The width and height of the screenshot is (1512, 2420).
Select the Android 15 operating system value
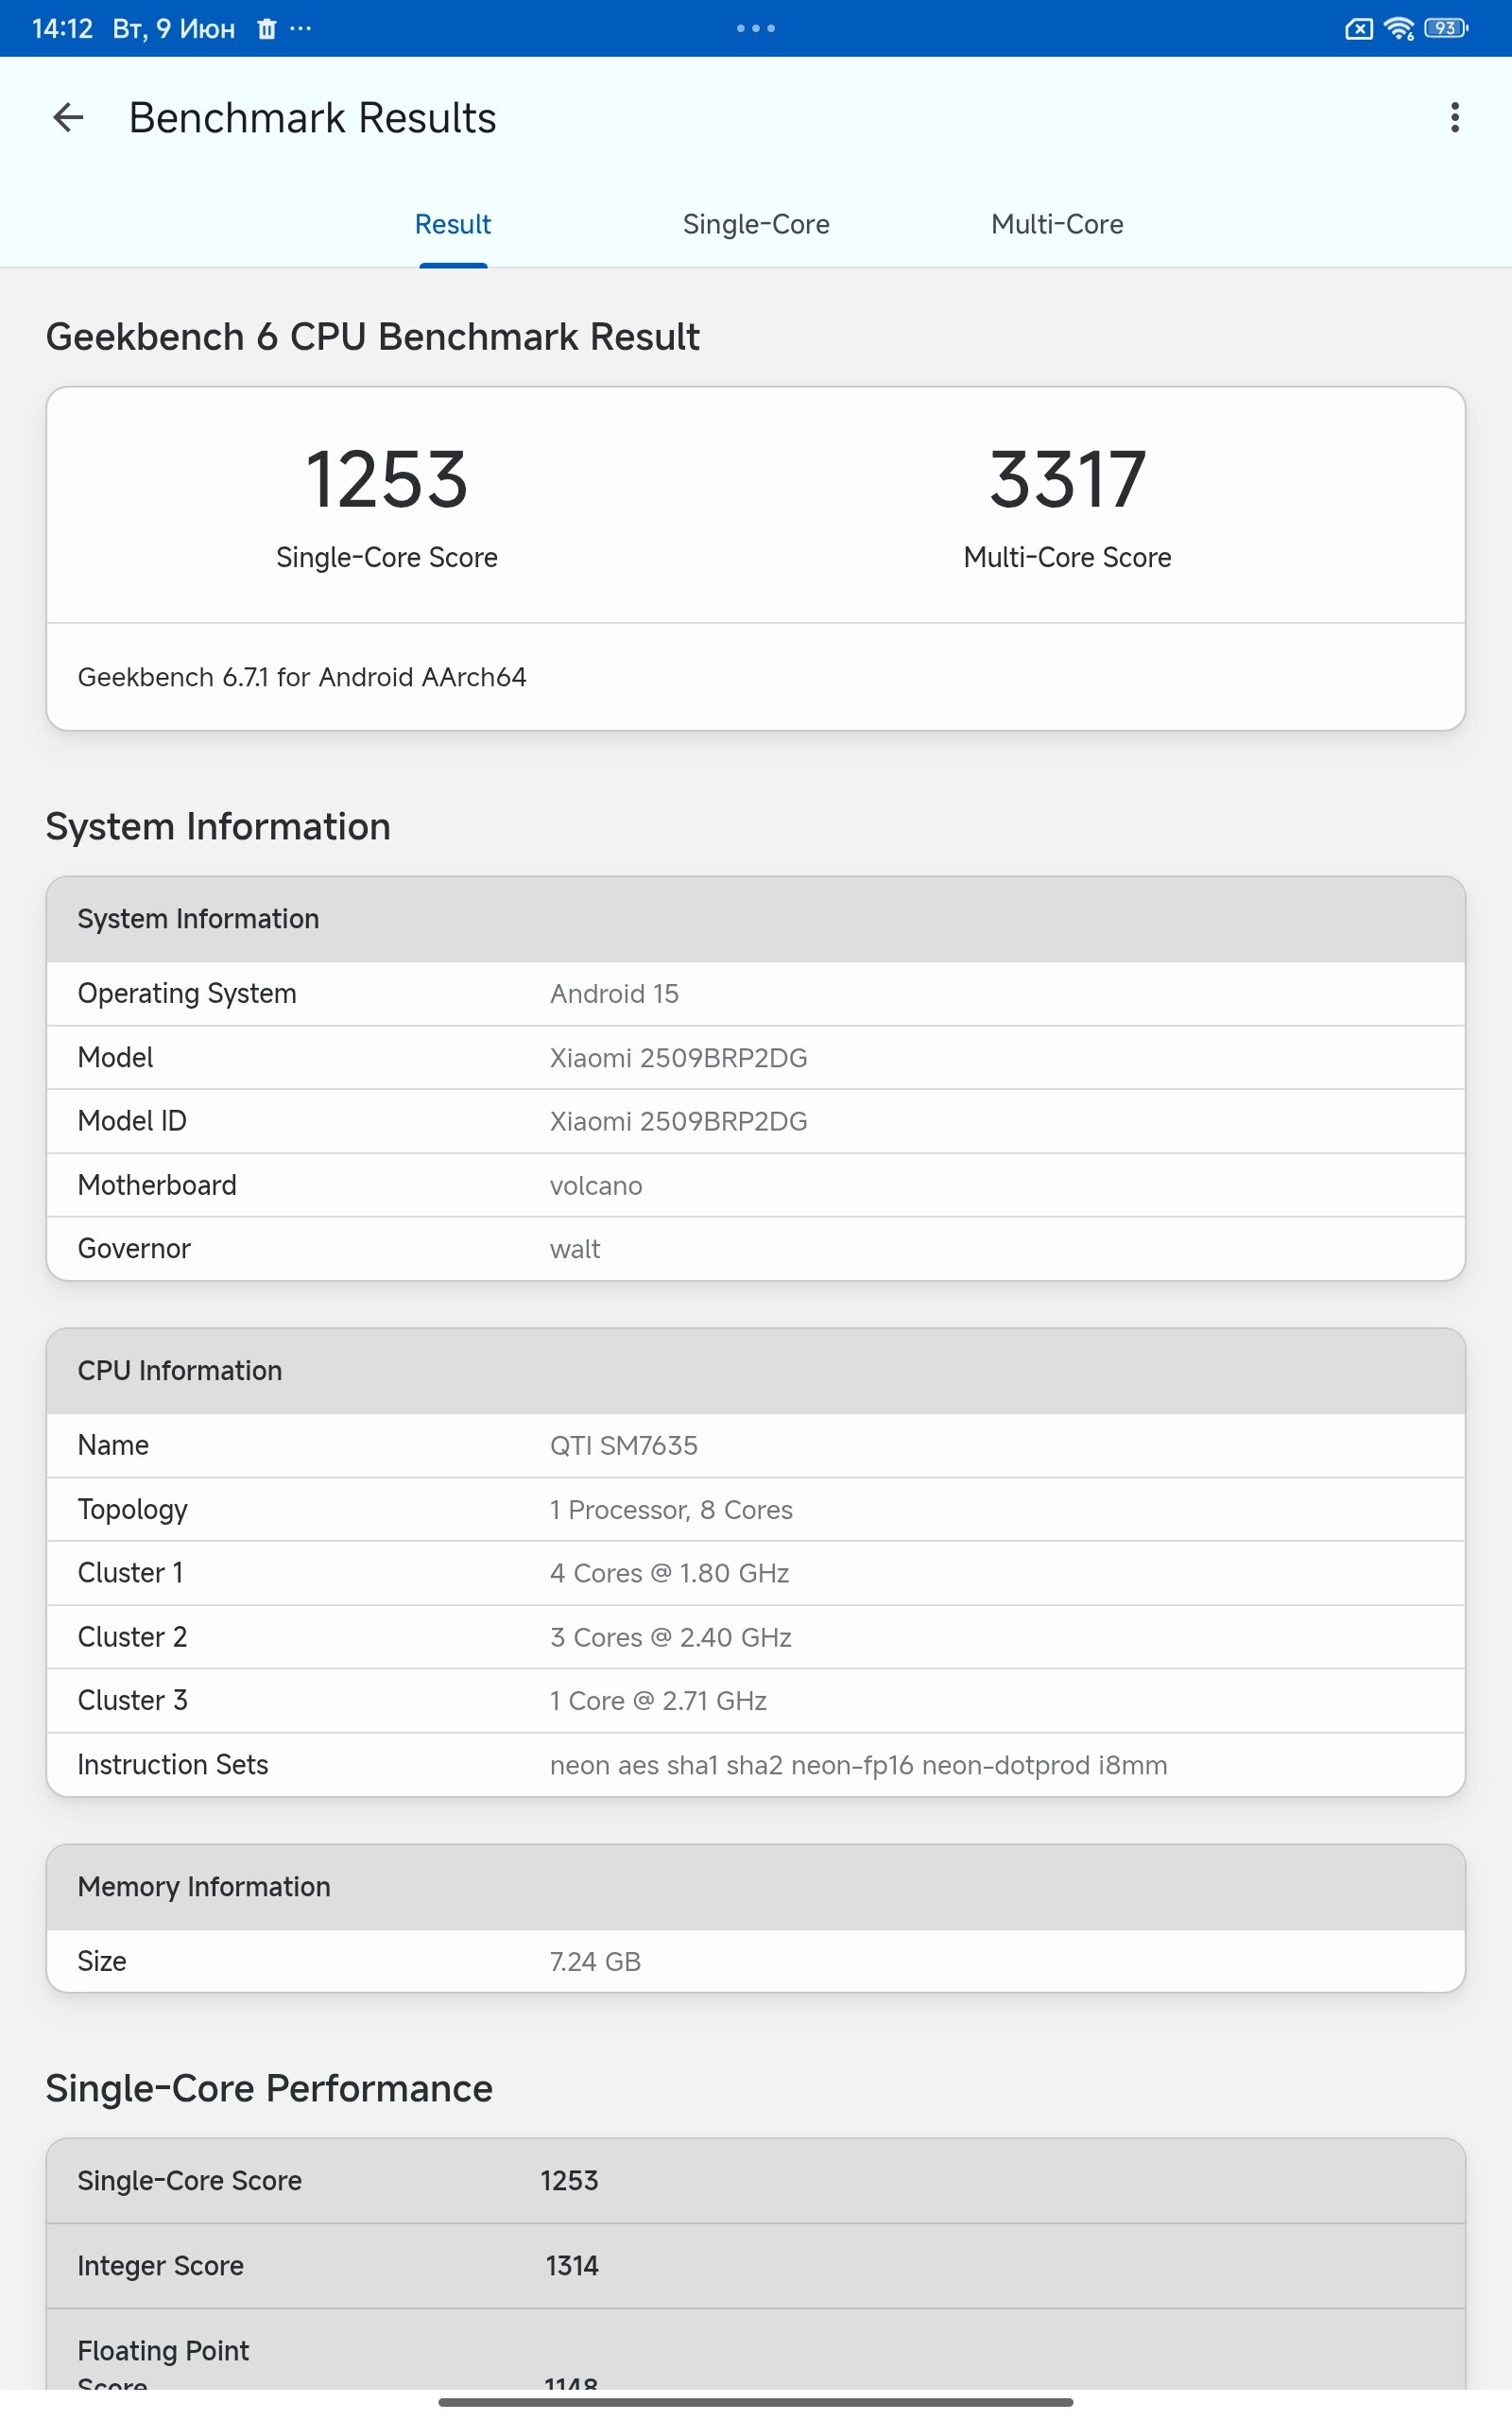coord(614,994)
